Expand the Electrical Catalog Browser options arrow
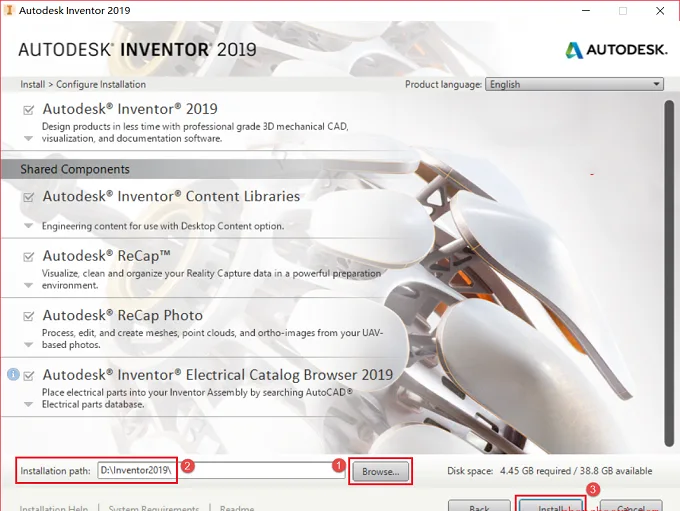 29,404
